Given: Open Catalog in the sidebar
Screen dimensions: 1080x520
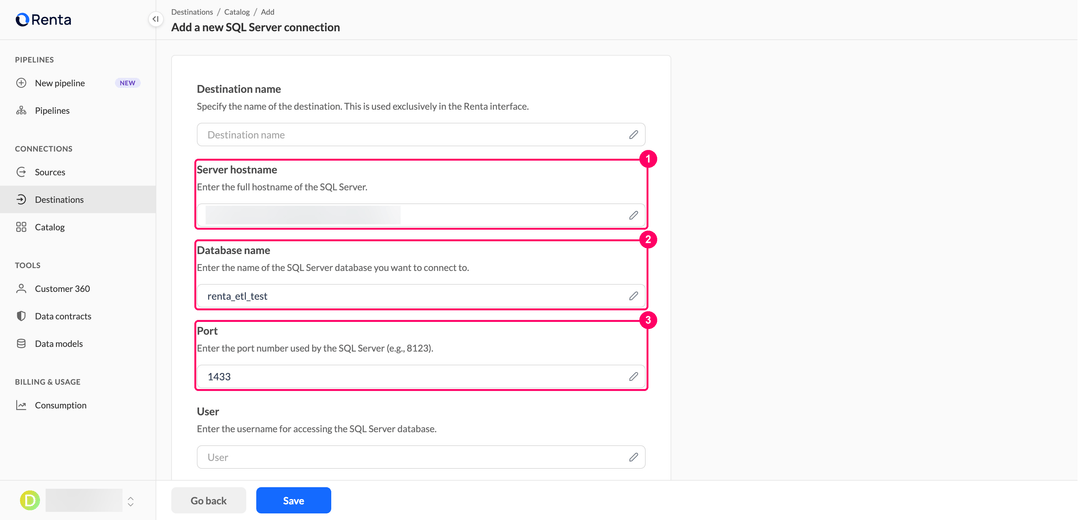Looking at the screenshot, I should click(78, 227).
